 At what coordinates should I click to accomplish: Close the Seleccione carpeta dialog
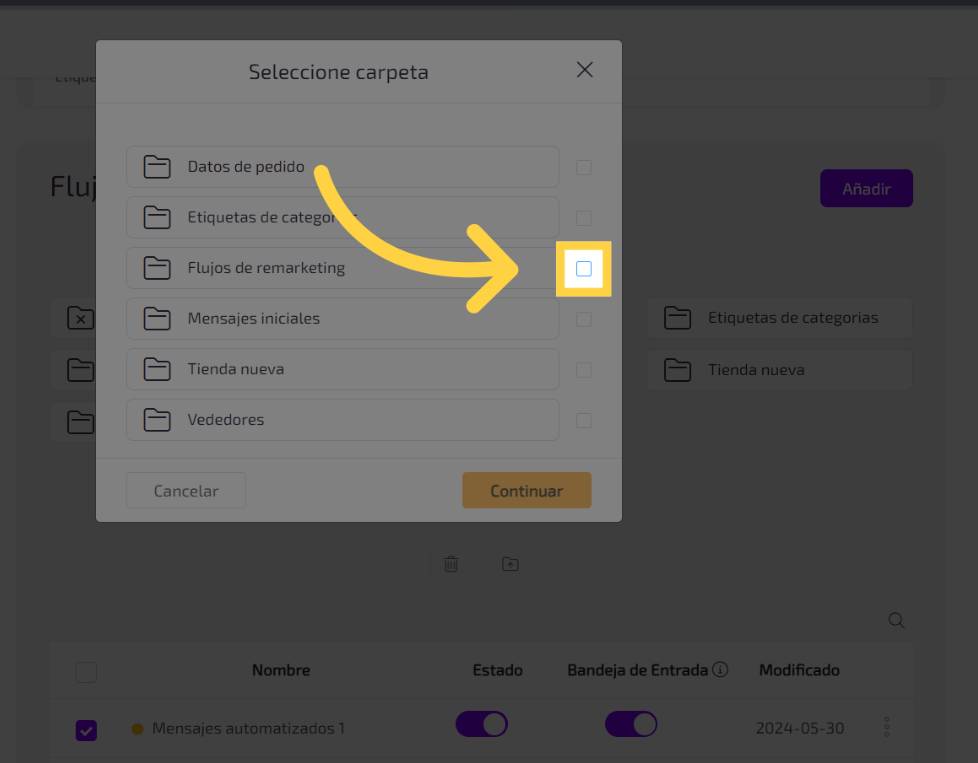585,70
